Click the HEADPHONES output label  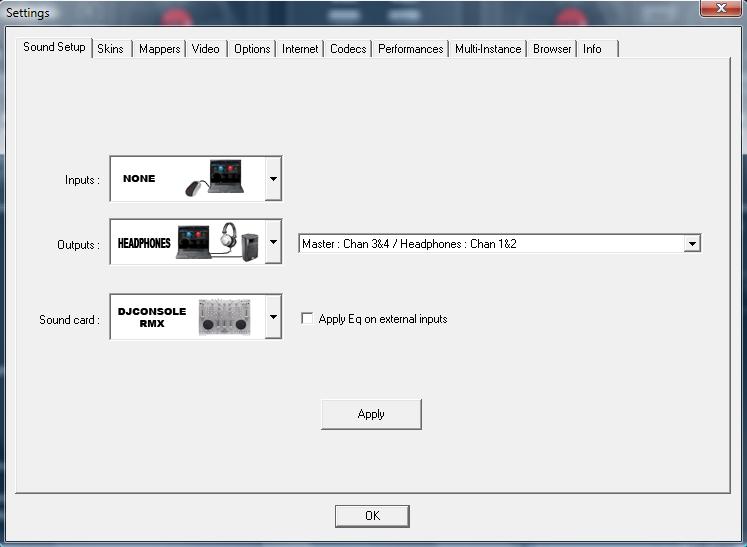pyautogui.click(x=144, y=243)
